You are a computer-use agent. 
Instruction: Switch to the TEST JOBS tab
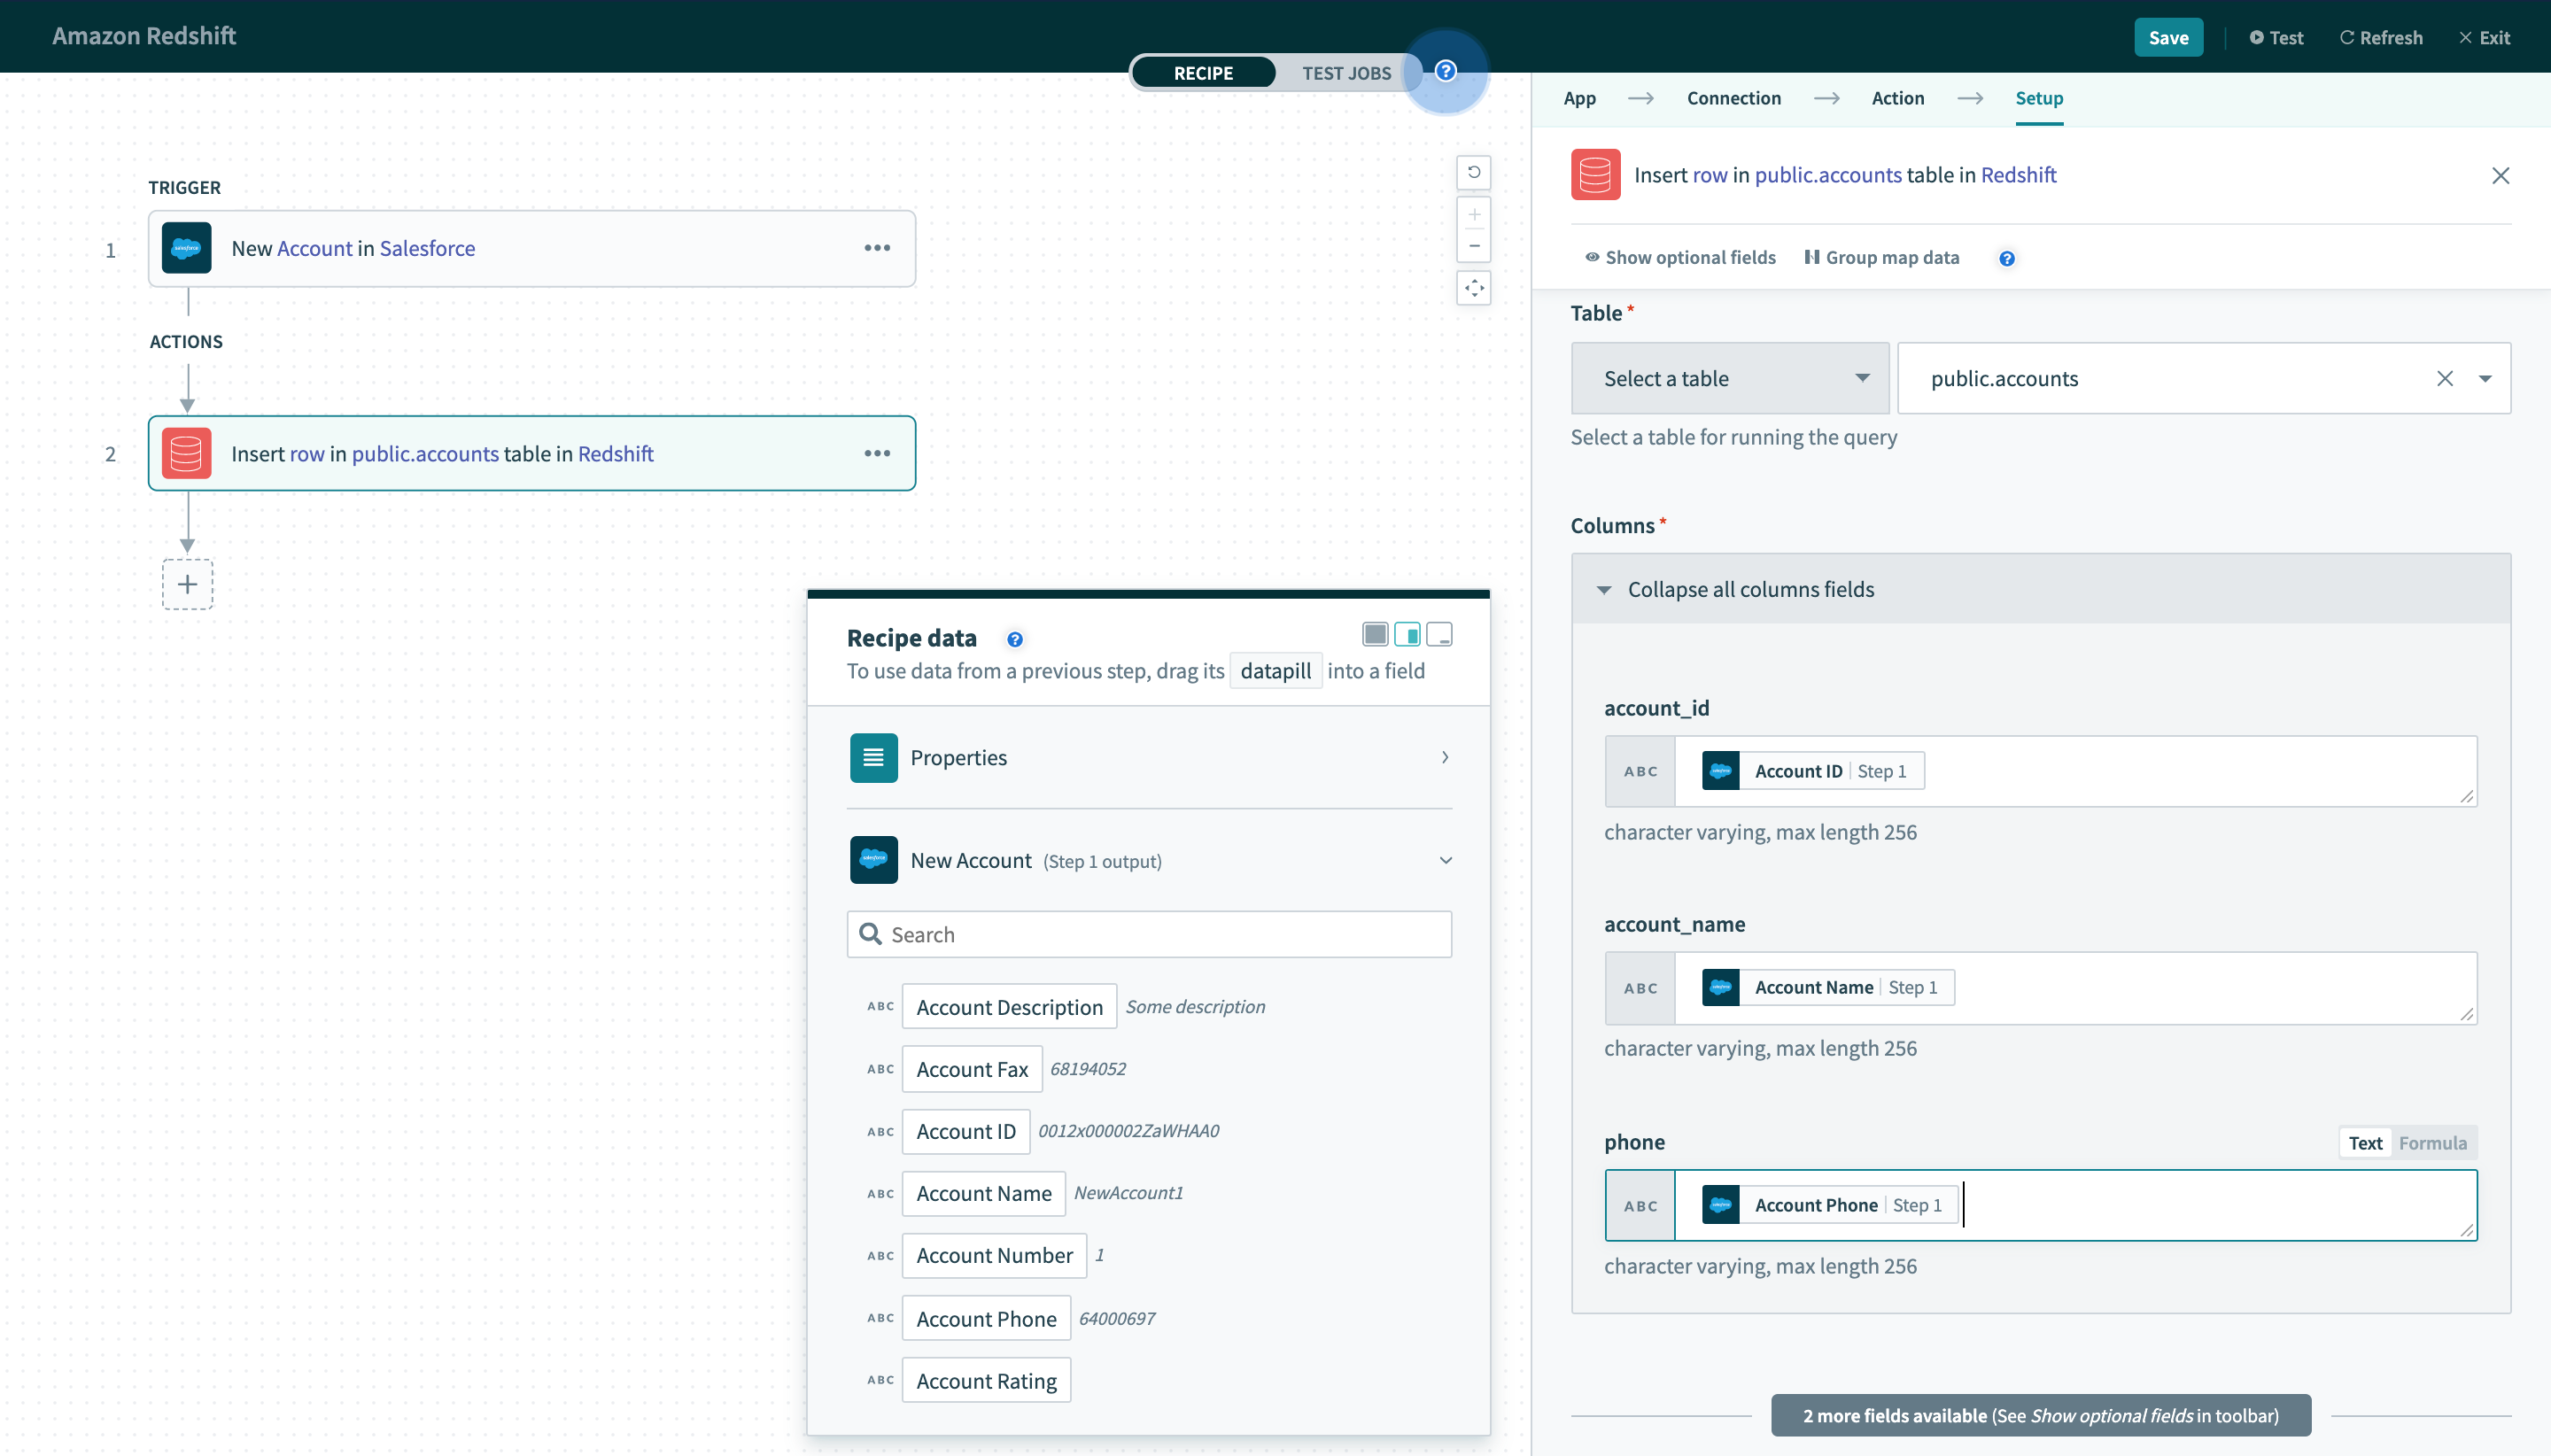coord(1347,72)
